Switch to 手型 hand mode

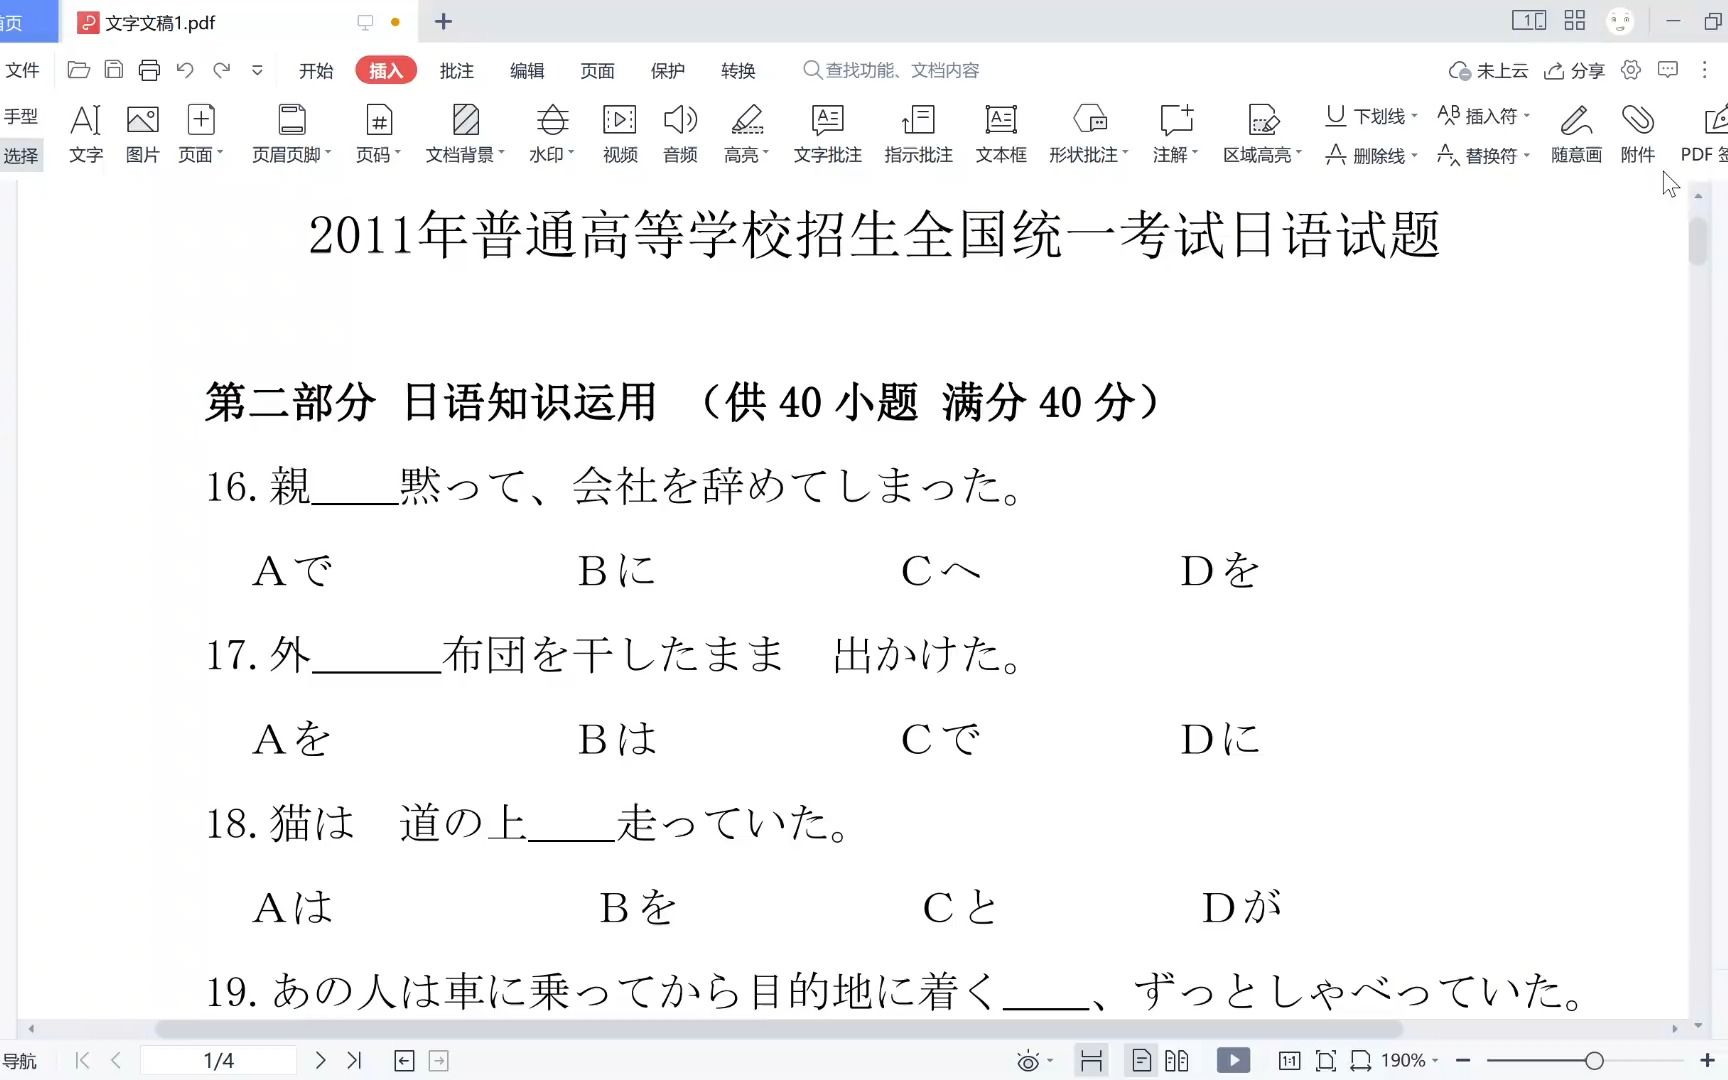(21, 116)
